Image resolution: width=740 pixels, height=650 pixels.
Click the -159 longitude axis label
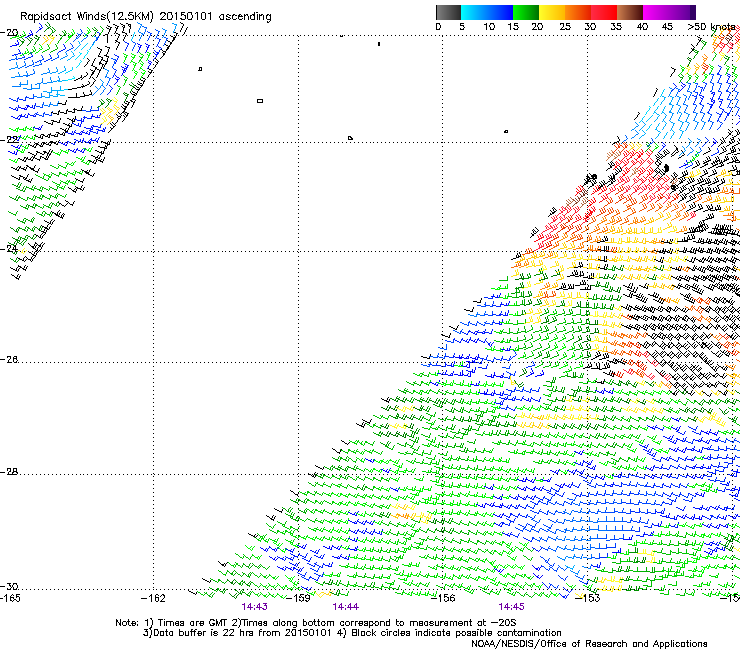pos(298,599)
